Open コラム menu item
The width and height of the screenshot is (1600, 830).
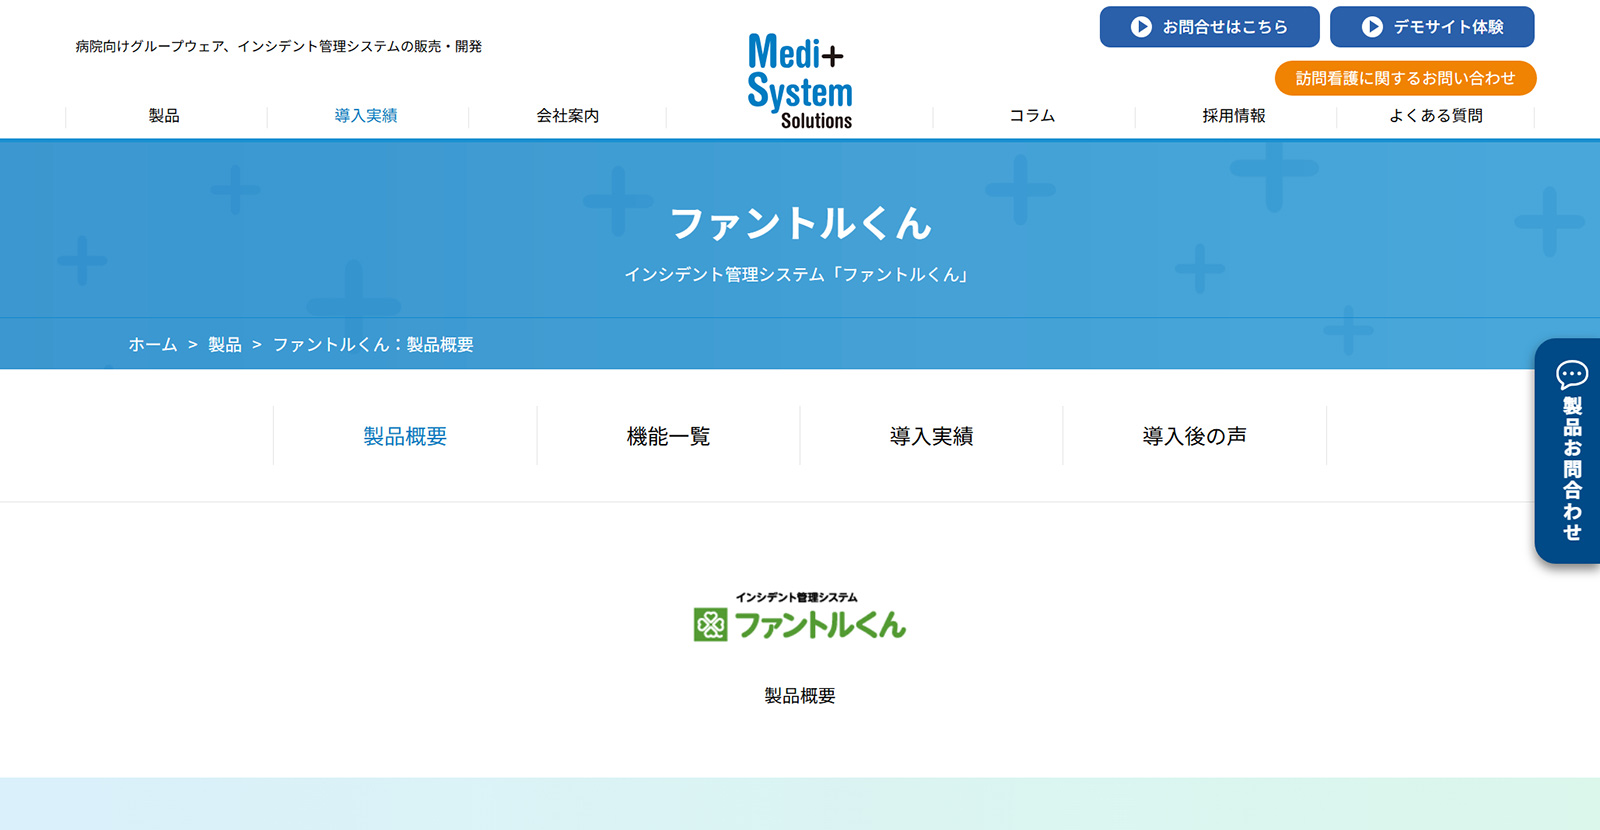(1033, 116)
